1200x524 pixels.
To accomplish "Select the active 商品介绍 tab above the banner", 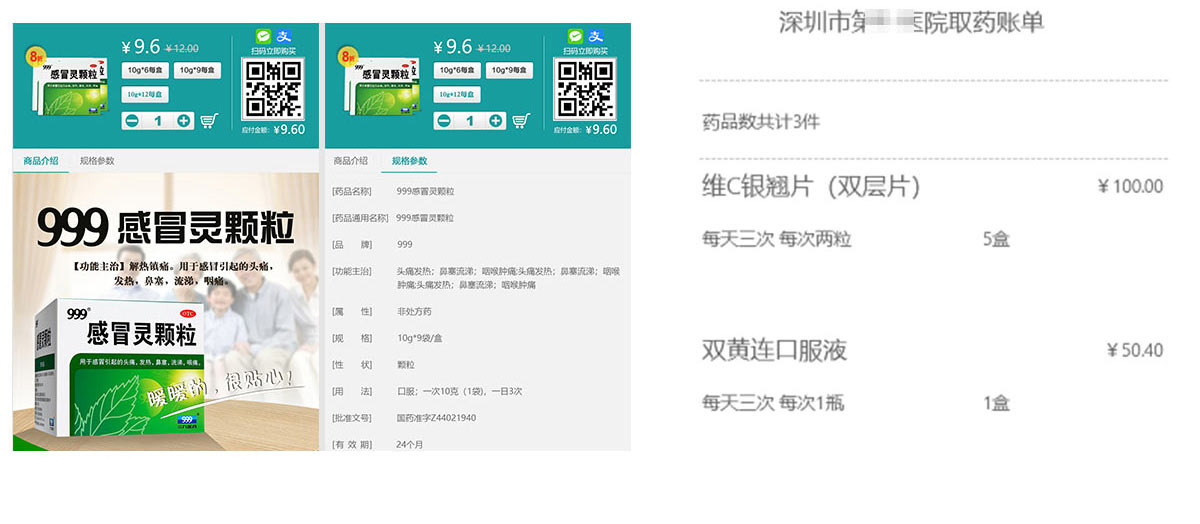I will (x=41, y=161).
